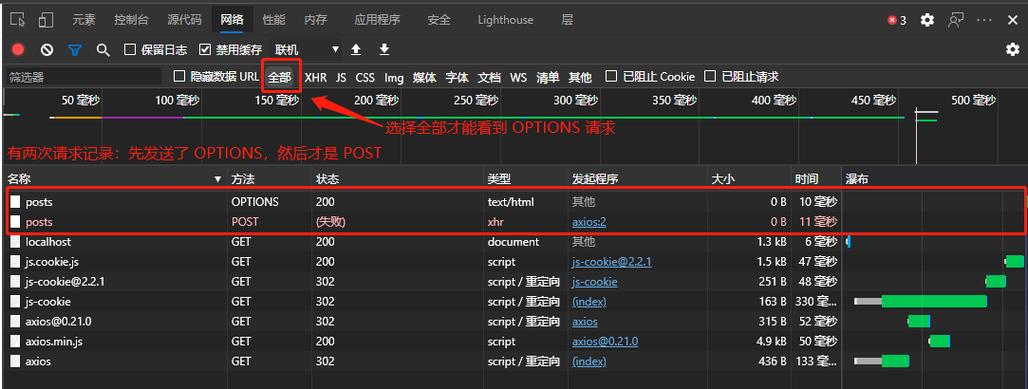Export HAR file with download arrow
The image size is (1028, 389).
[x=385, y=49]
